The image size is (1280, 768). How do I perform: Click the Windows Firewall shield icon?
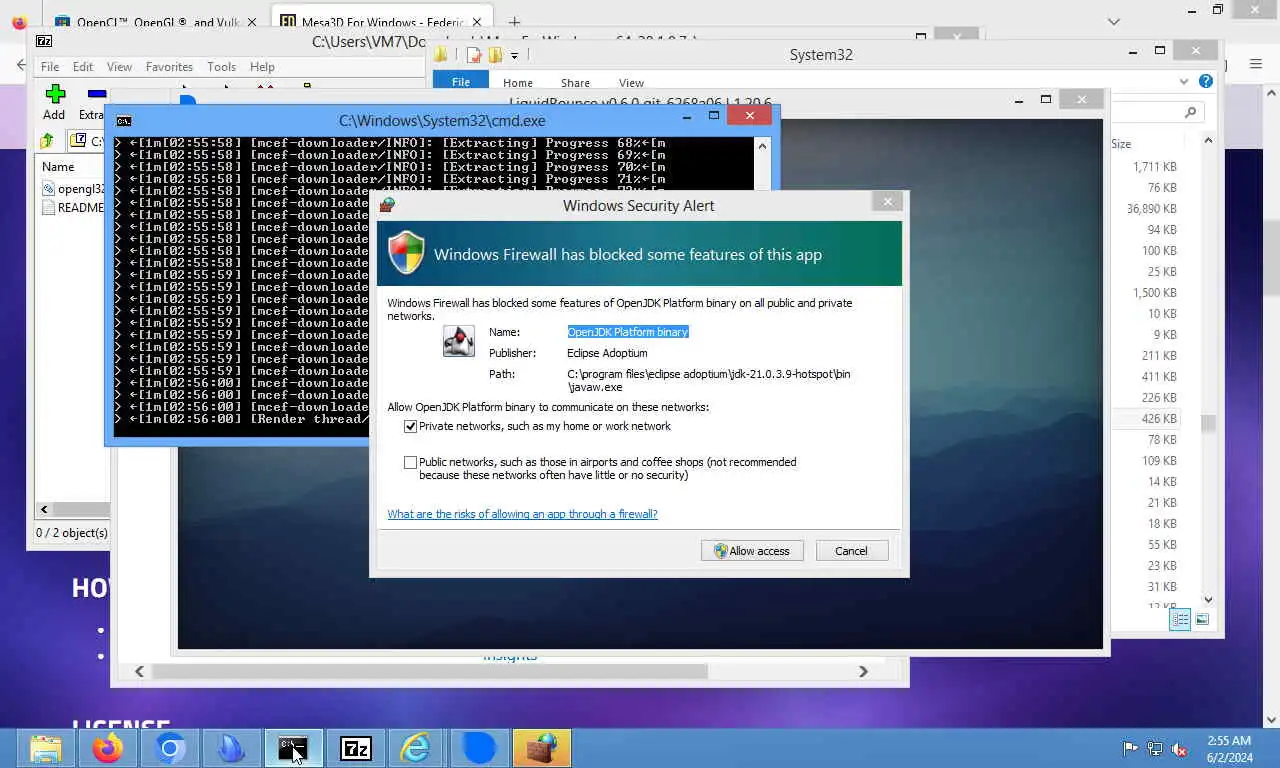[406, 253]
